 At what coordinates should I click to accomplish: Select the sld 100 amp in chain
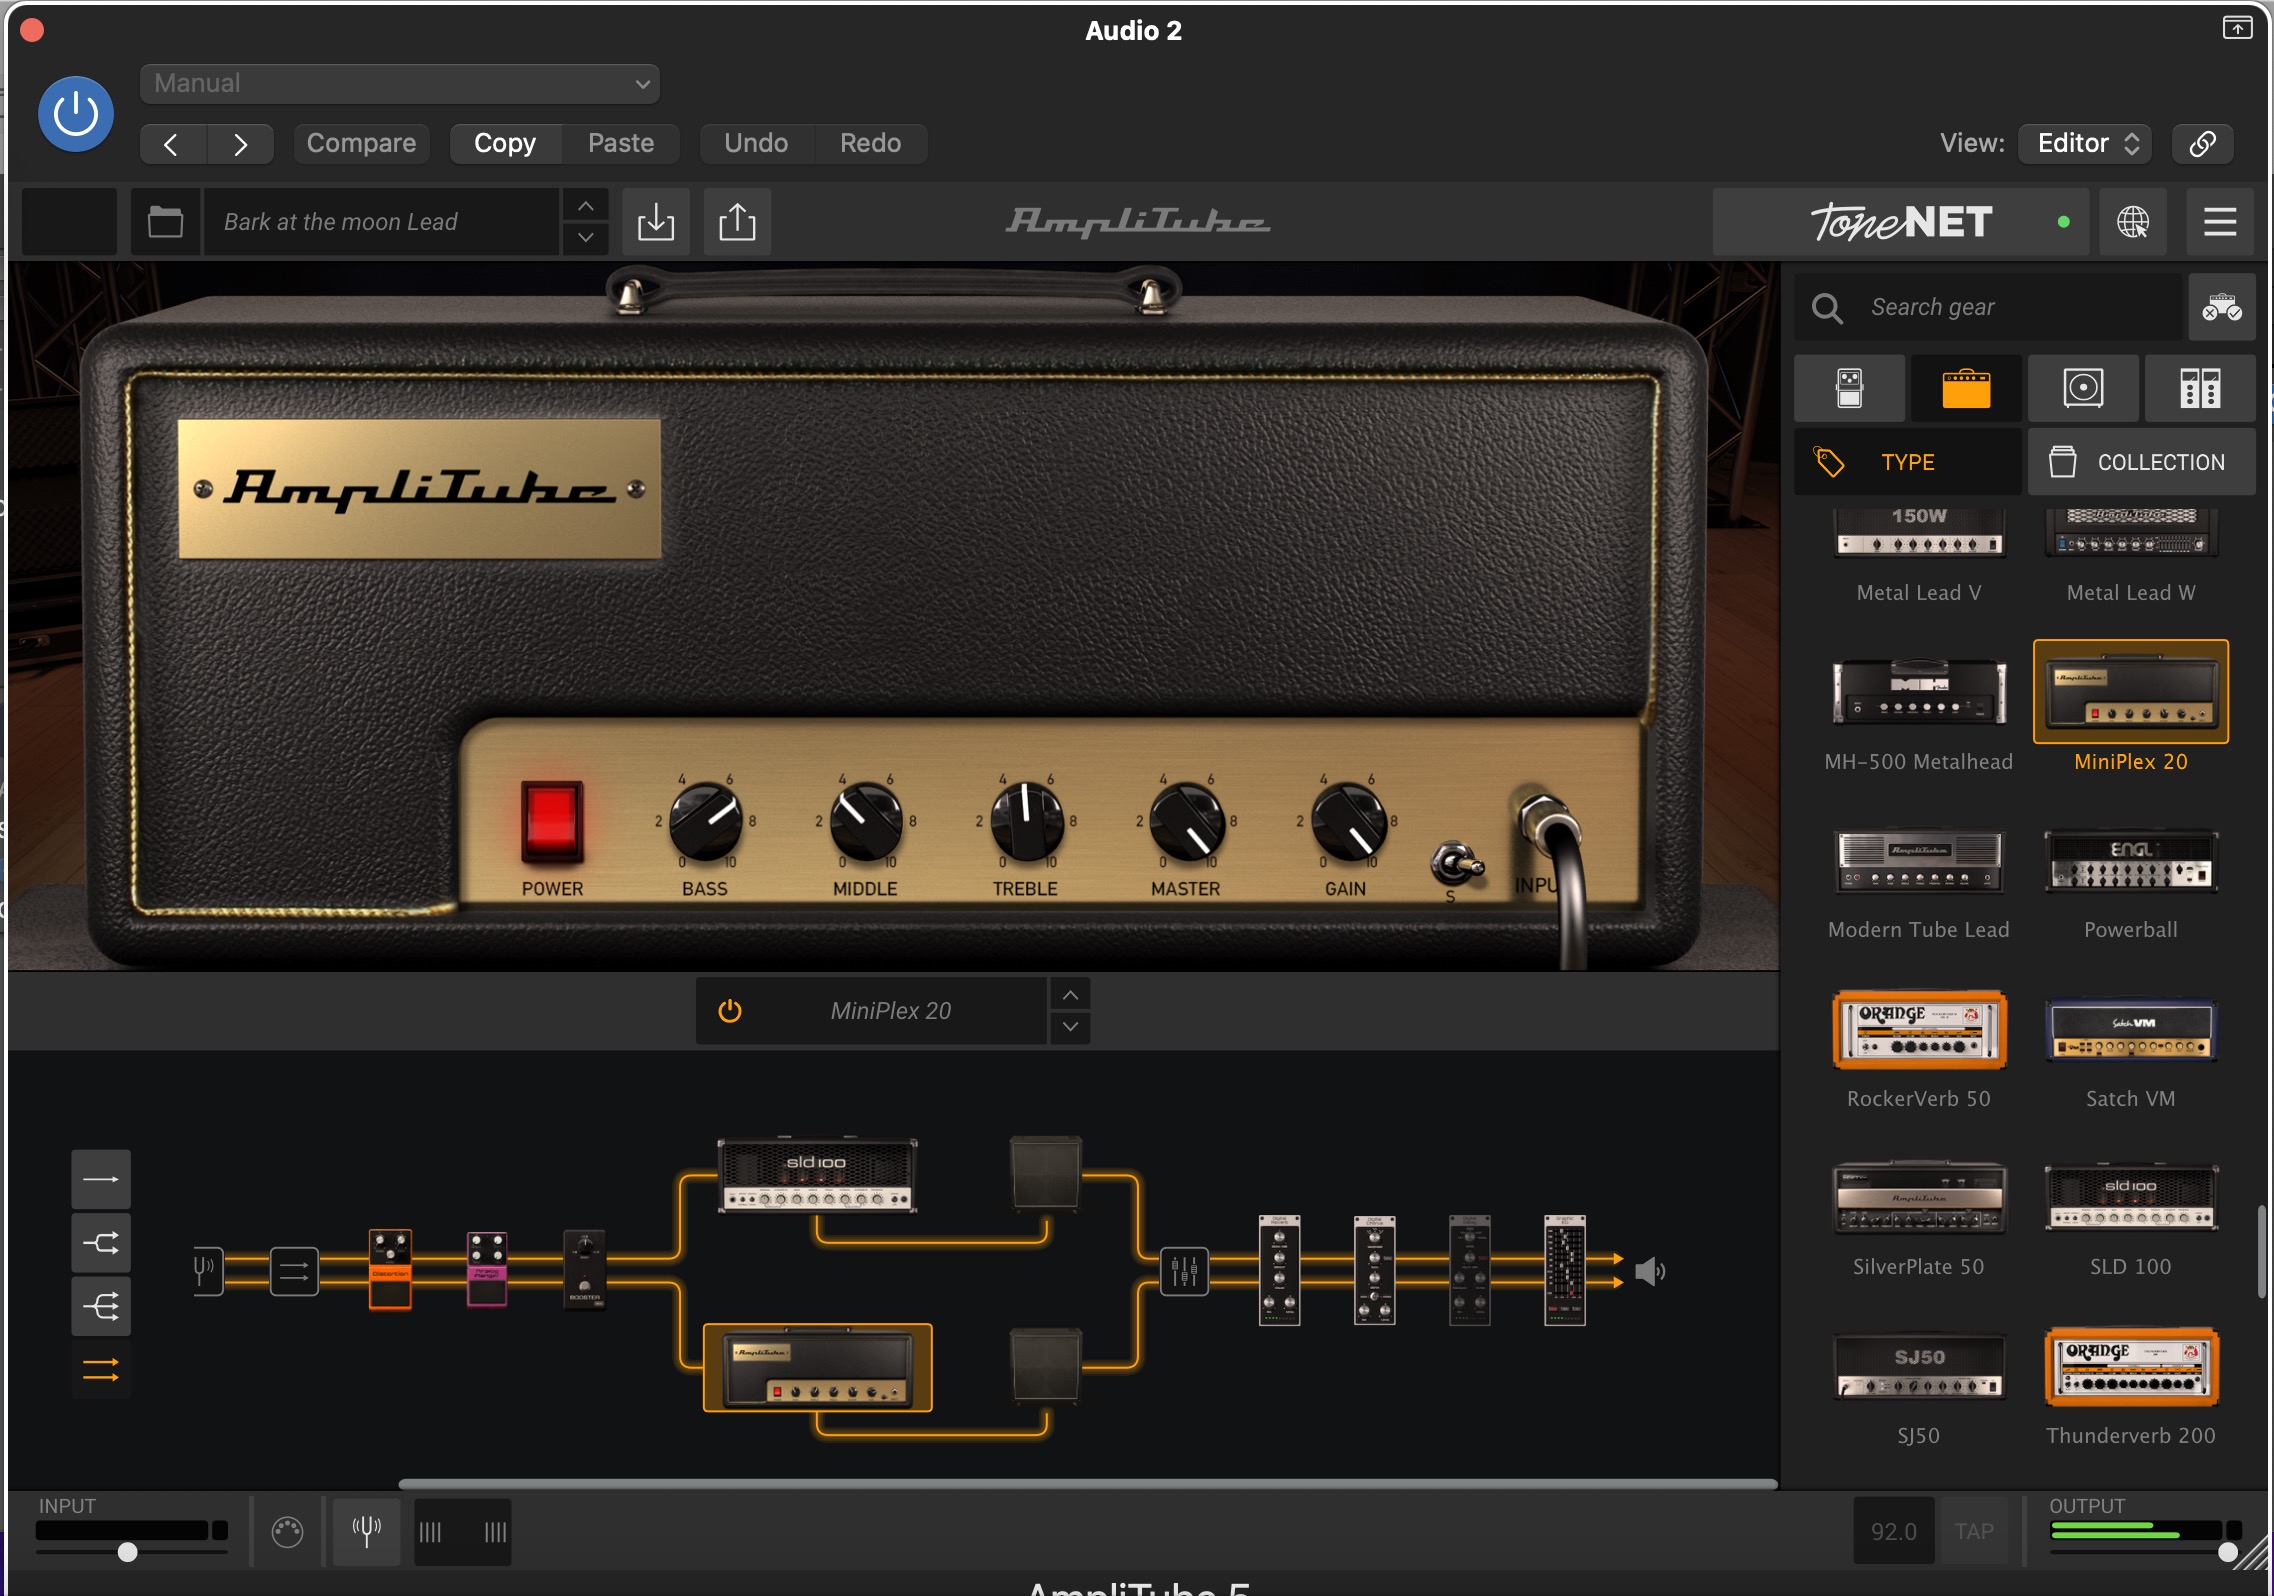coord(818,1176)
